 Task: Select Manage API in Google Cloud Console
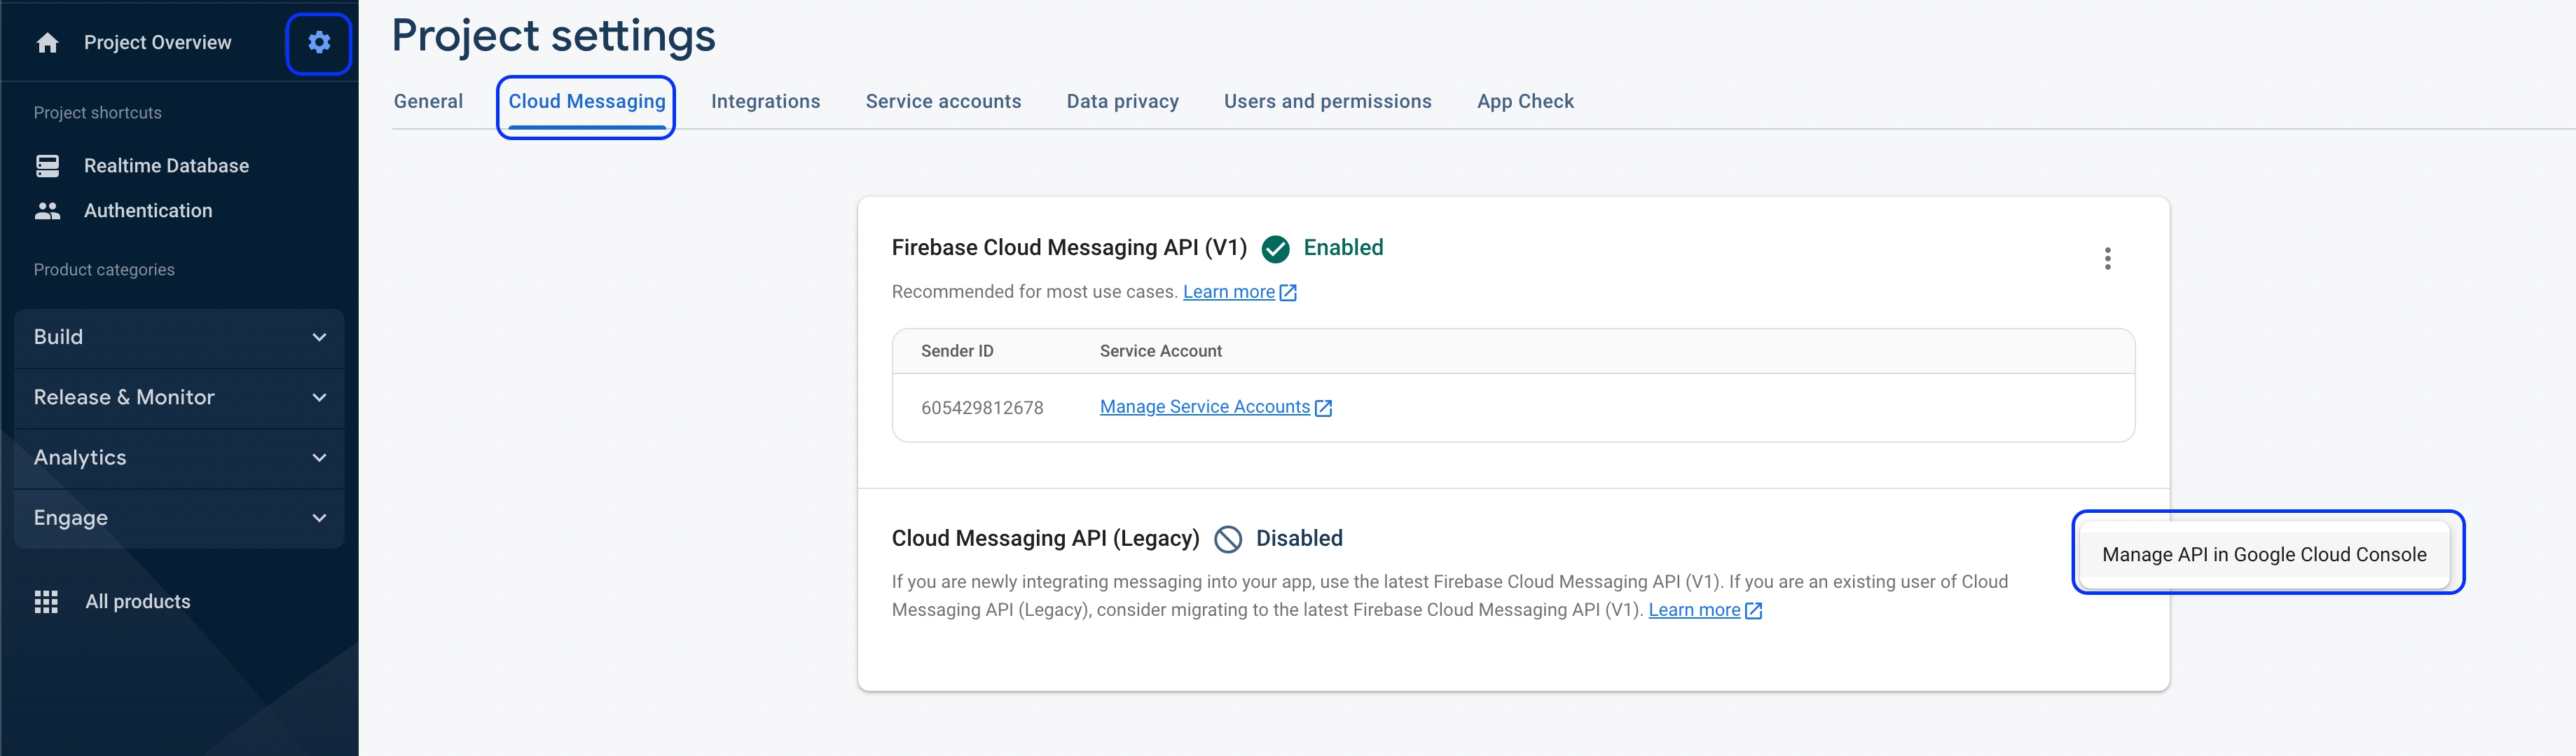(2264, 554)
